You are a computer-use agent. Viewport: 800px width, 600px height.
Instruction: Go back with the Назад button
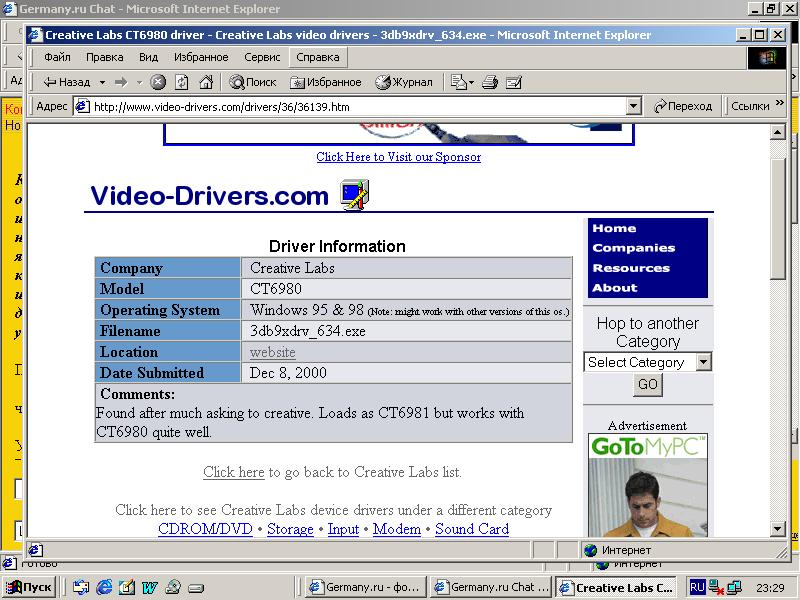pyautogui.click(x=67, y=82)
